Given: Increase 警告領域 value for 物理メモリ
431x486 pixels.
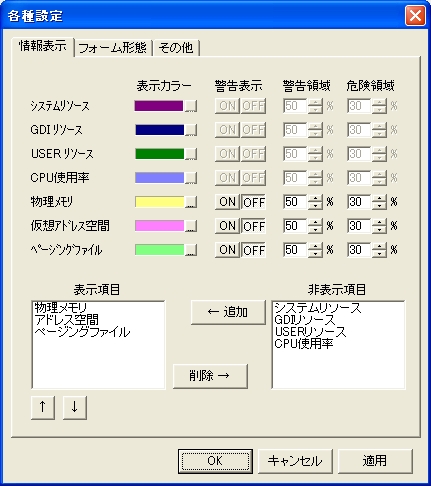Looking at the screenshot, I should click(x=315, y=198).
